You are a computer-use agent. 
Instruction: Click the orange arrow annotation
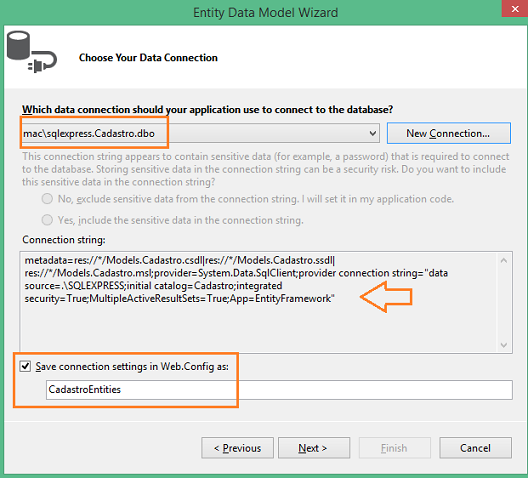click(386, 297)
